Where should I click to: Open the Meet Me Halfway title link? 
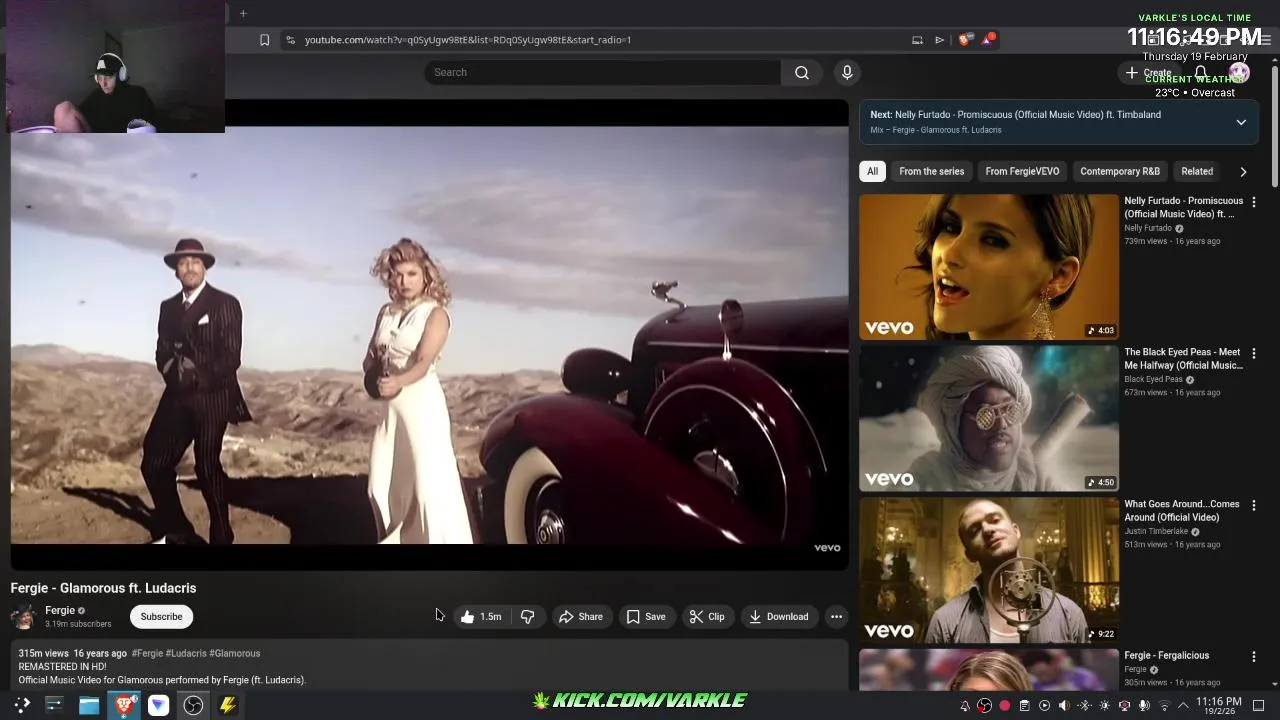[1183, 359]
